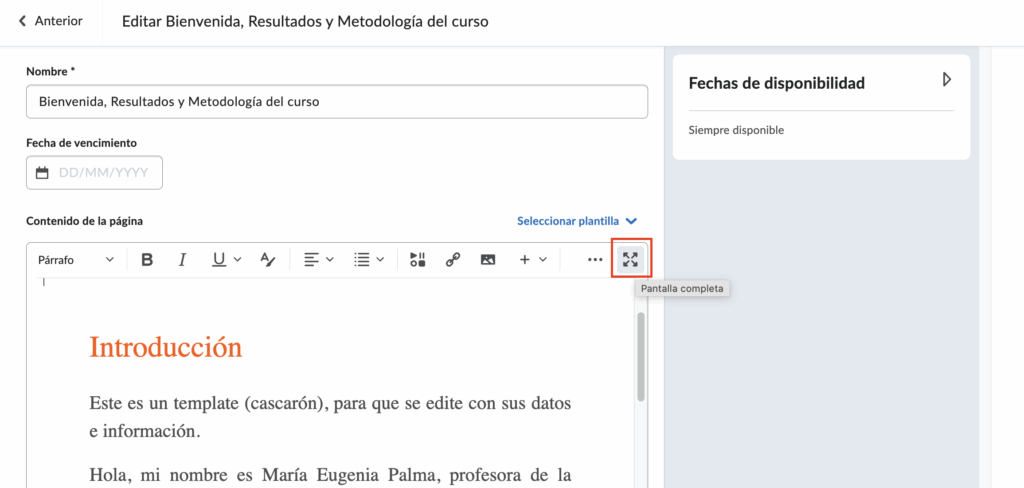Image resolution: width=1024 pixels, height=488 pixels.
Task: Expand the list style options arrow
Action: tap(381, 260)
